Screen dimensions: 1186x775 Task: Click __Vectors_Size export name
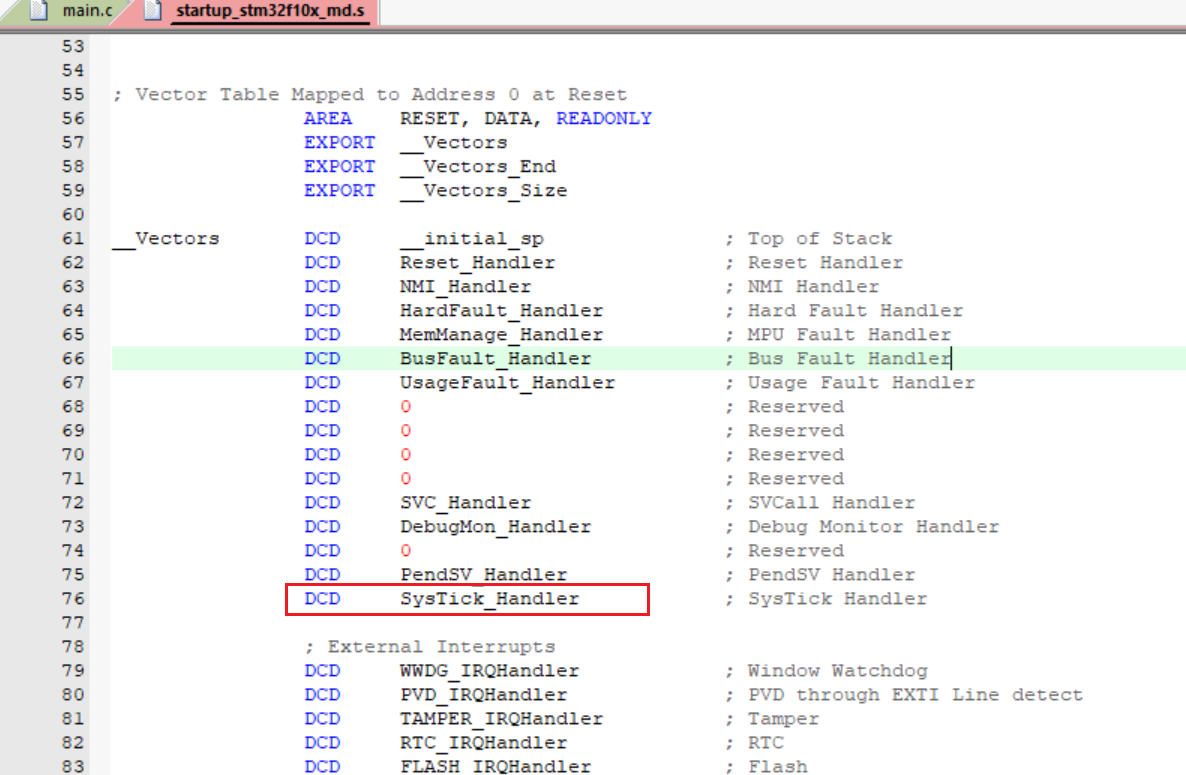point(484,191)
